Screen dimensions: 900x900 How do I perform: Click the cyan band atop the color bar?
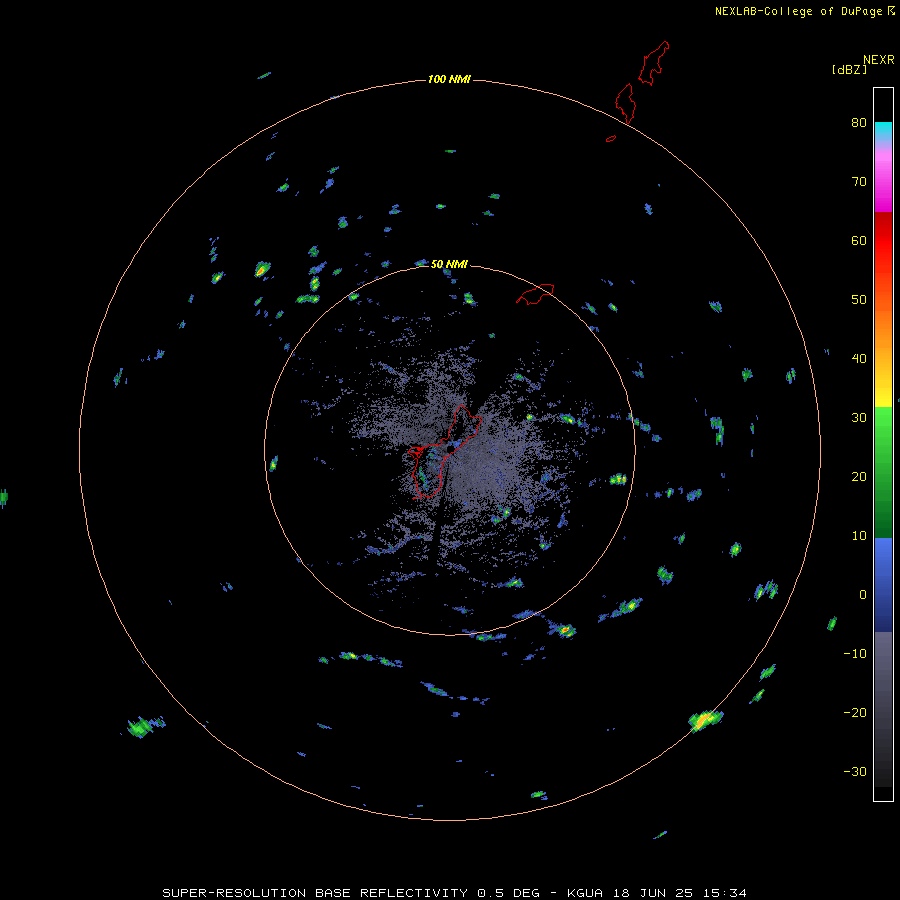point(883,131)
